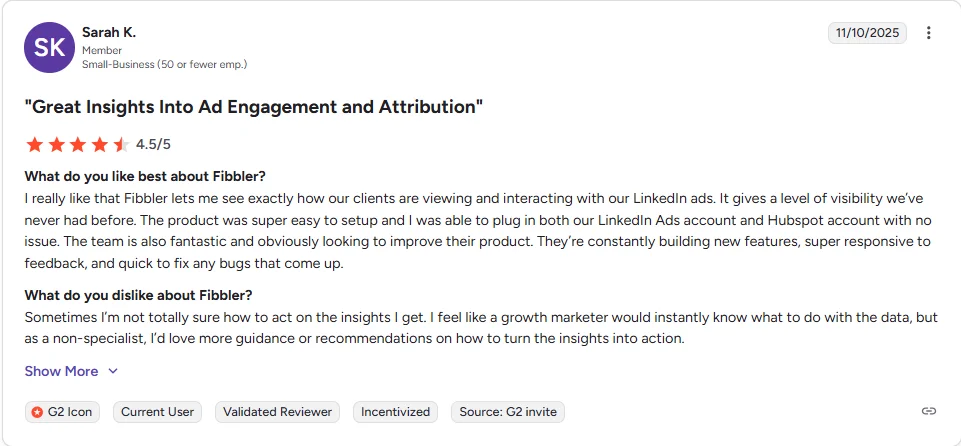
Task: Open reviewer Sarah K.'s profile name
Action: [x=109, y=32]
